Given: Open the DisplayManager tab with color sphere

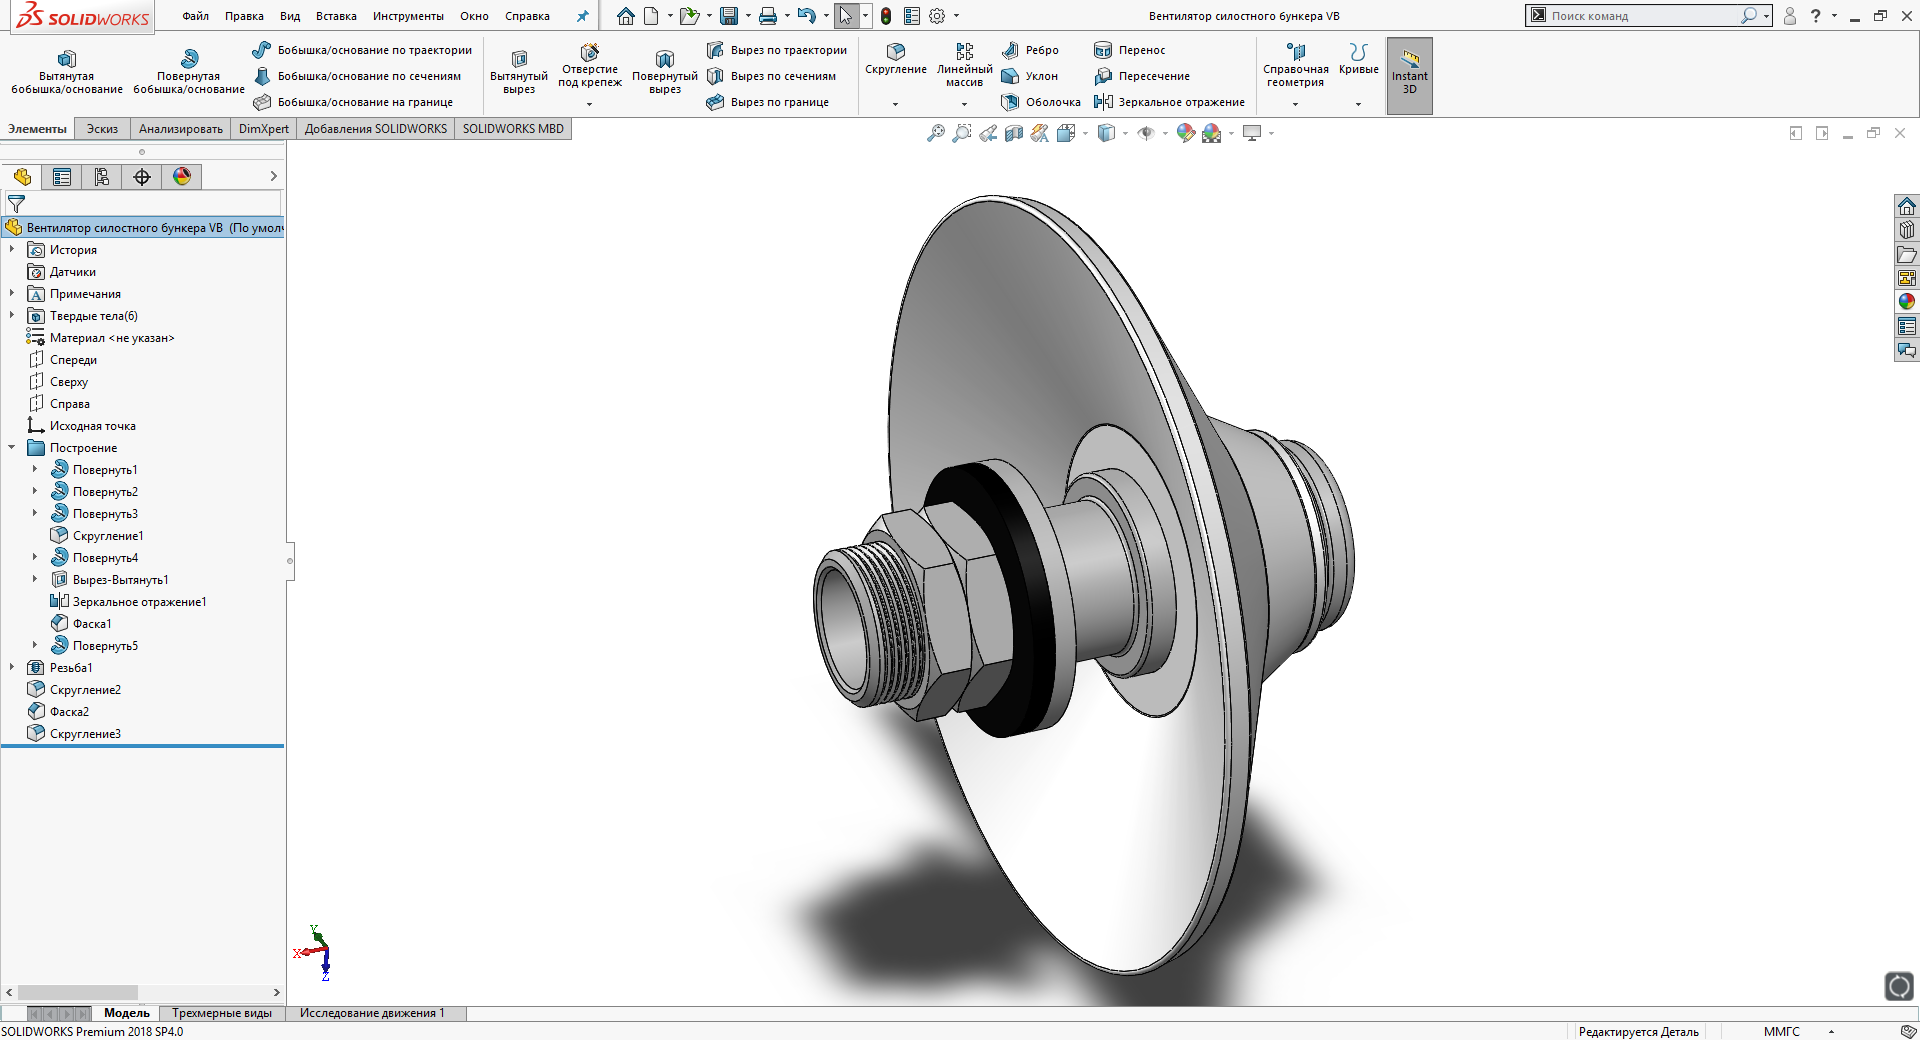Looking at the screenshot, I should coord(182,177).
